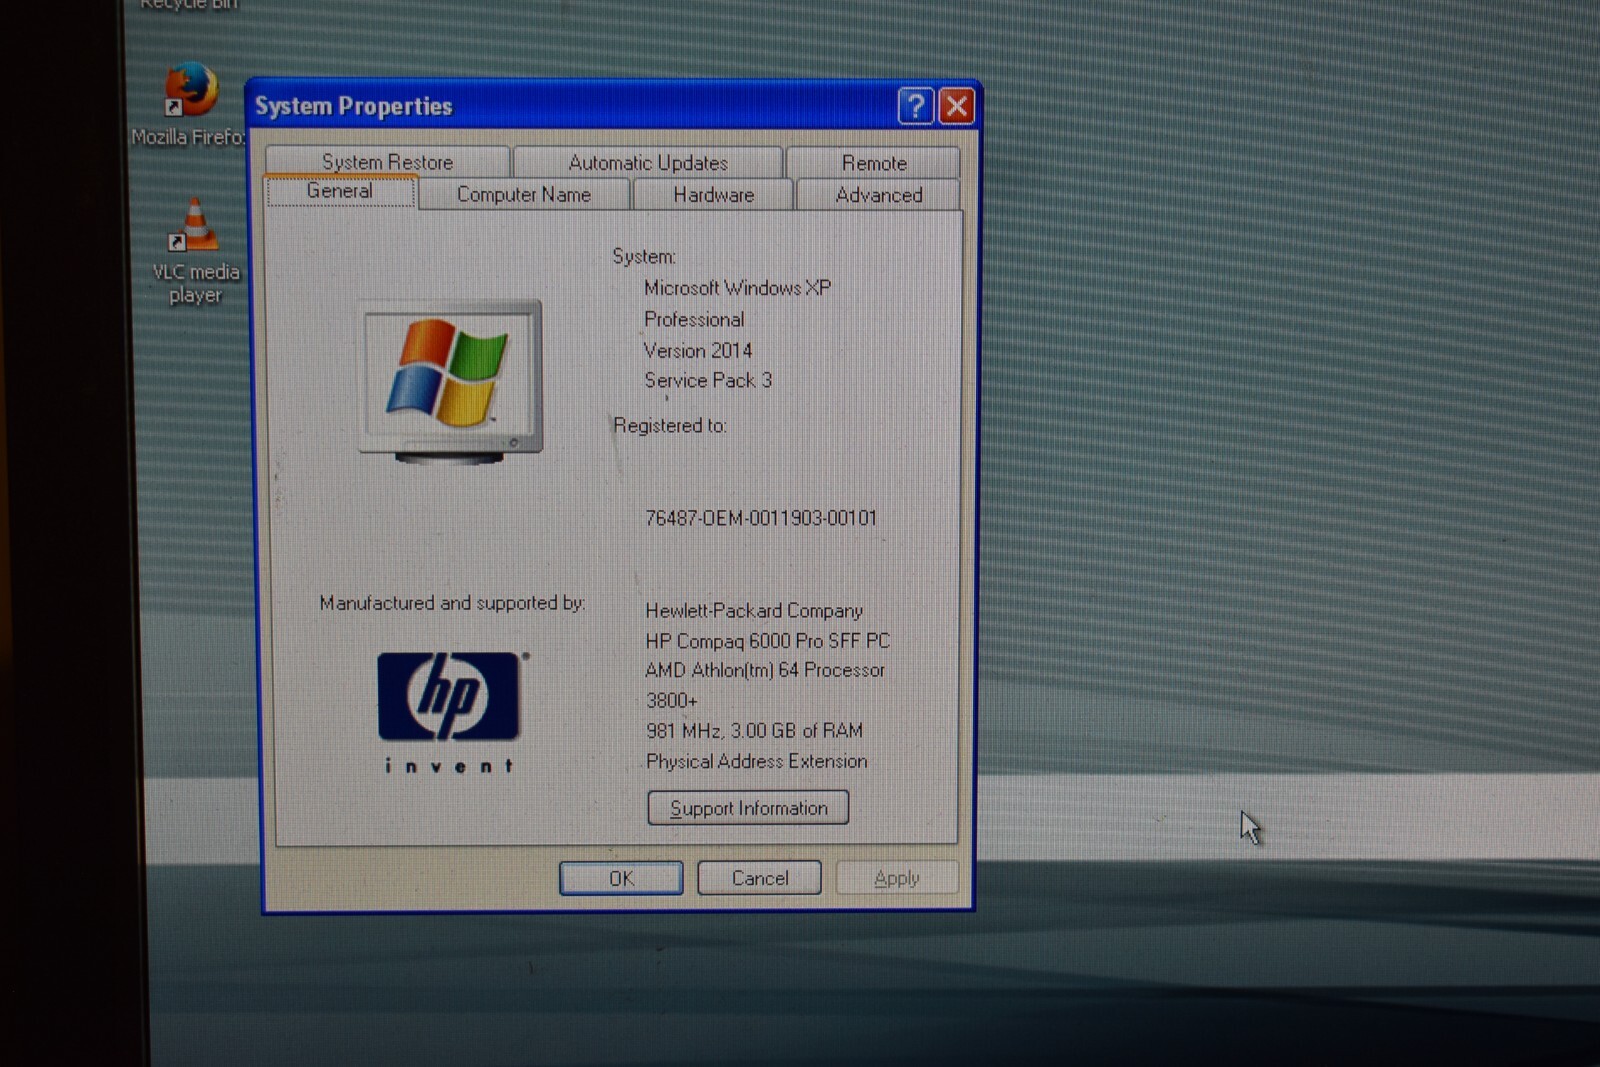Select the VLC media player desktop icon
This screenshot has width=1600, height=1067.
pos(196,251)
